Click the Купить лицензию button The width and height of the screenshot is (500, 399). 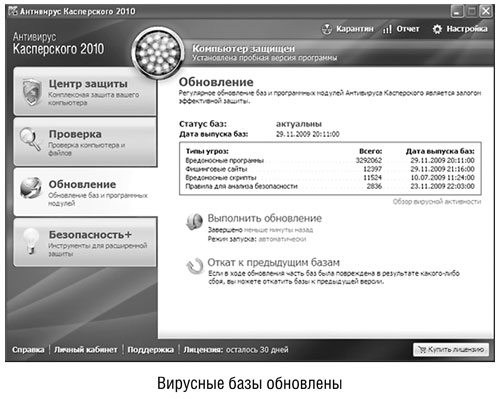[x=451, y=350]
